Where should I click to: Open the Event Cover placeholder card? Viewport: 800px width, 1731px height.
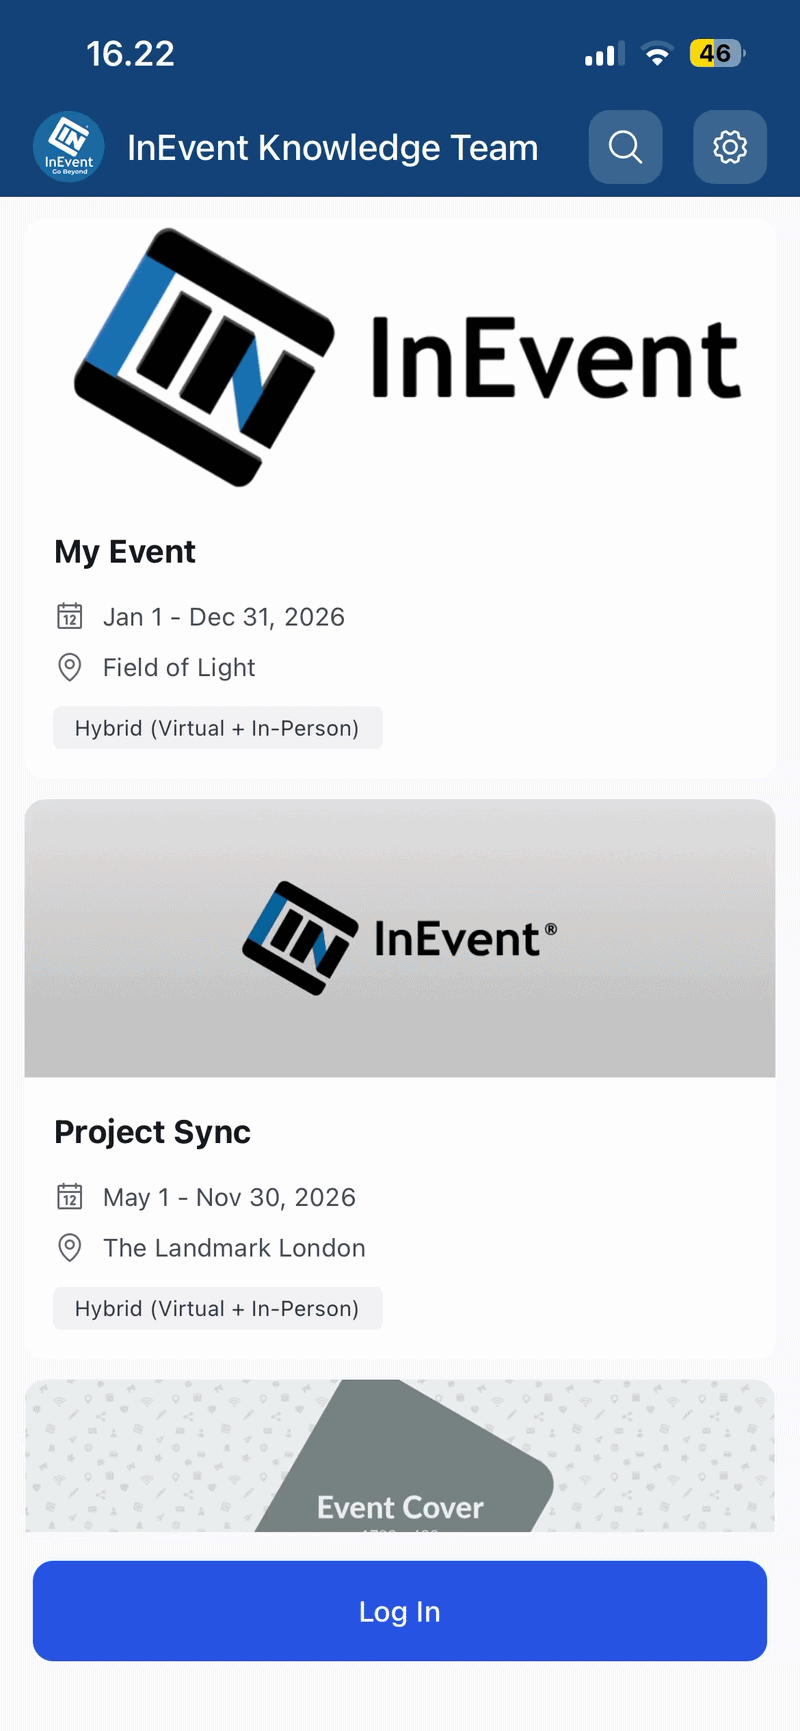(x=400, y=1455)
